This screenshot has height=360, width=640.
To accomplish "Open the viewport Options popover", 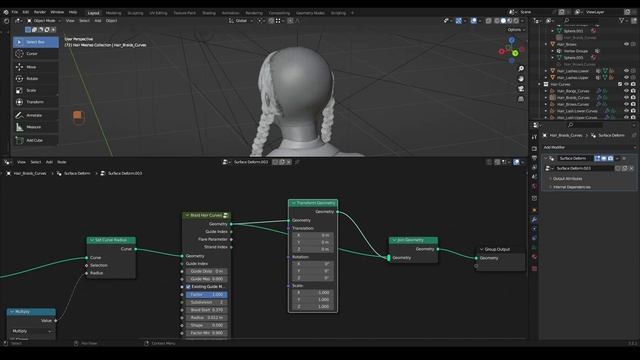I will pyautogui.click(x=516, y=30).
